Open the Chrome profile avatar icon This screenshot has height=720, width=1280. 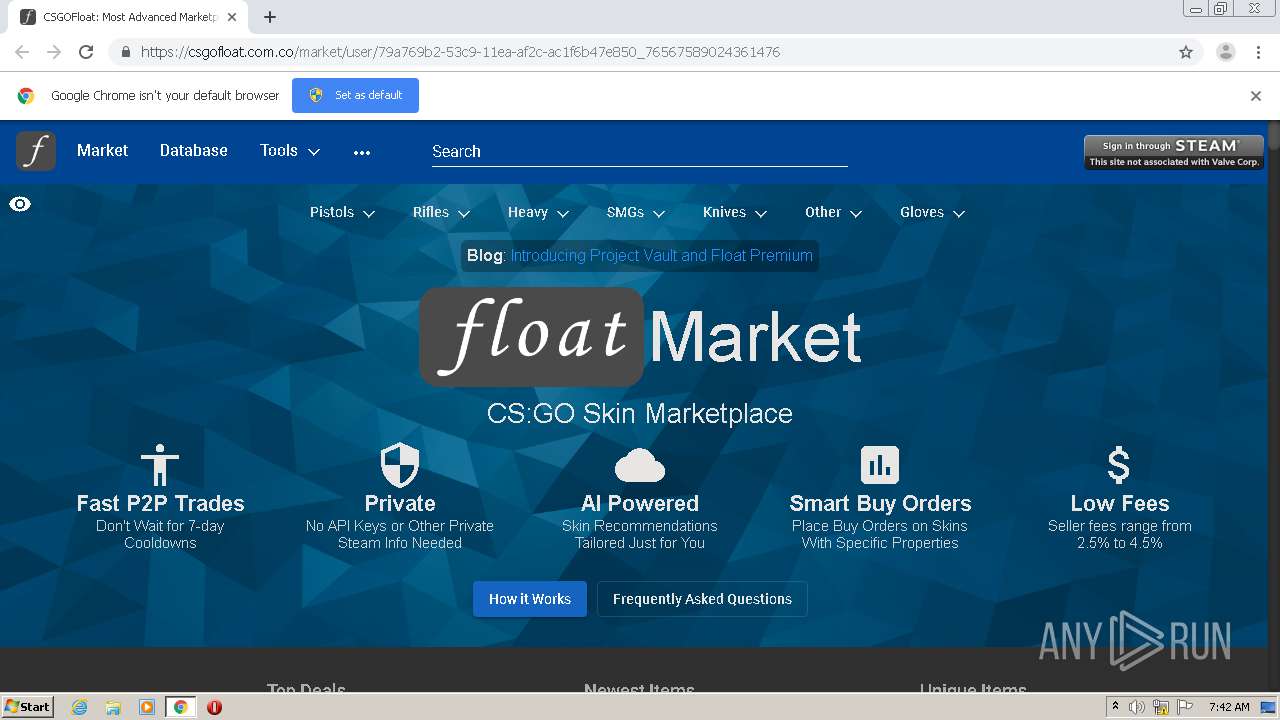coord(1225,52)
